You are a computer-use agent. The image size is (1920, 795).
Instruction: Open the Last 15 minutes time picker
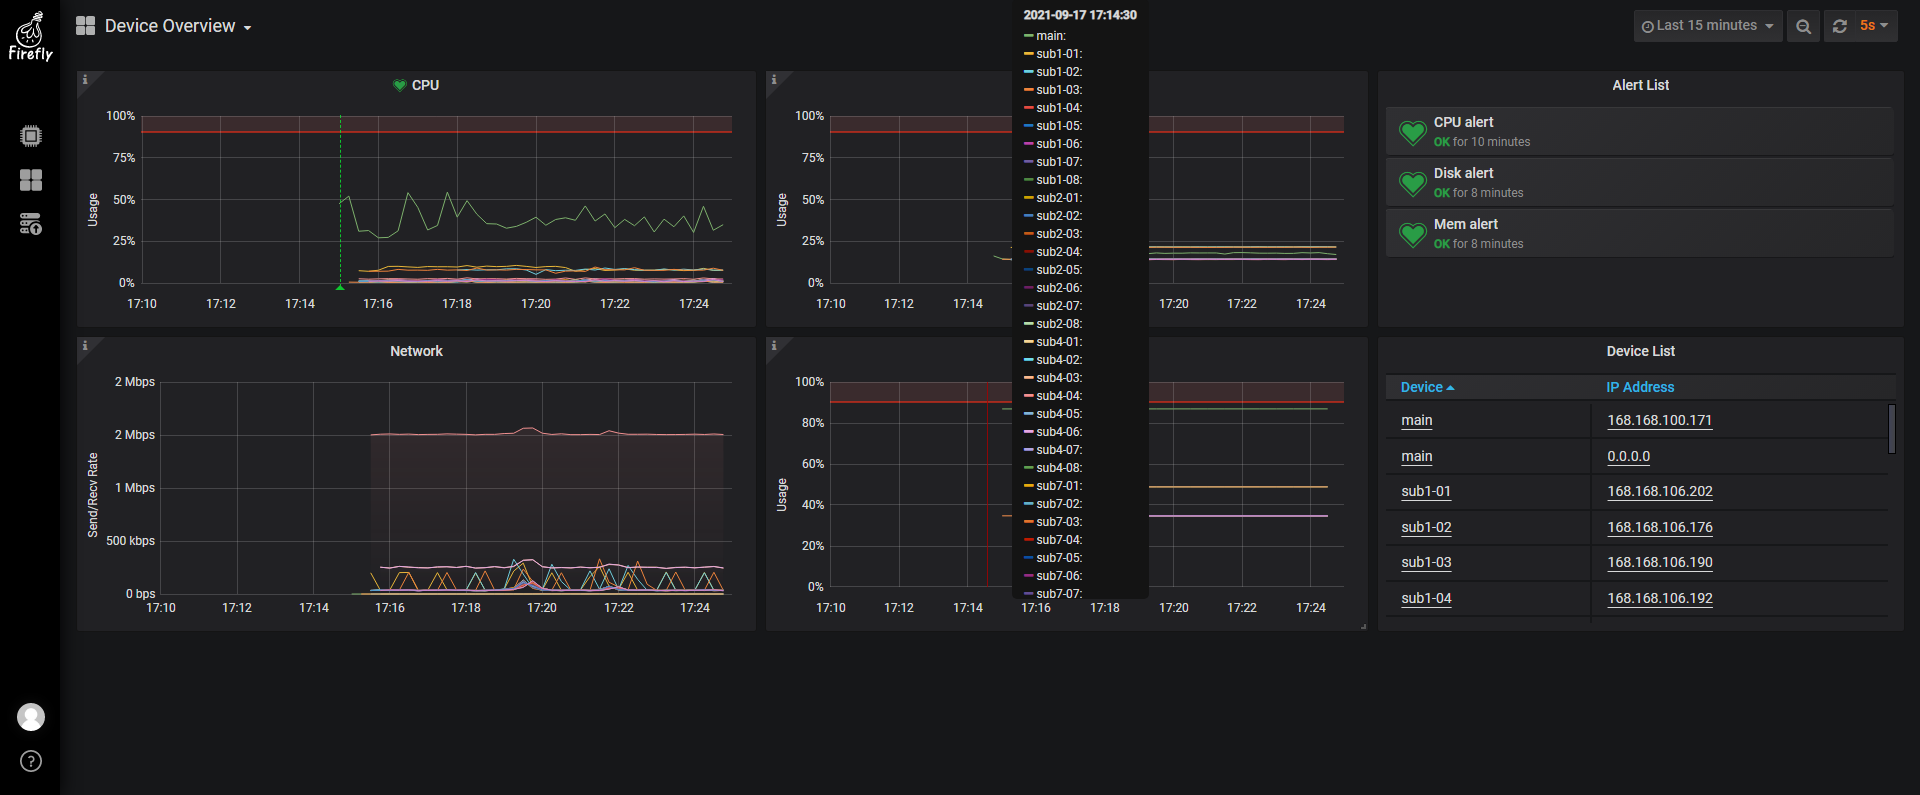tap(1708, 26)
